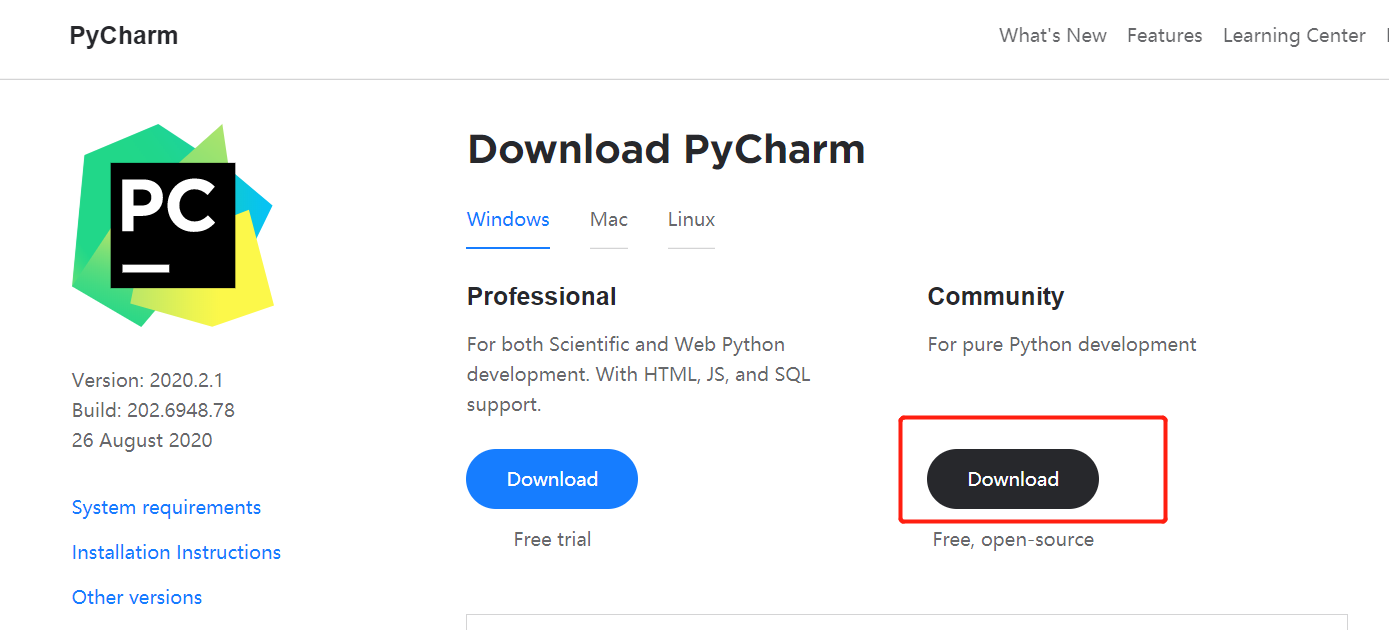Open the What's New page

pyautogui.click(x=1052, y=34)
